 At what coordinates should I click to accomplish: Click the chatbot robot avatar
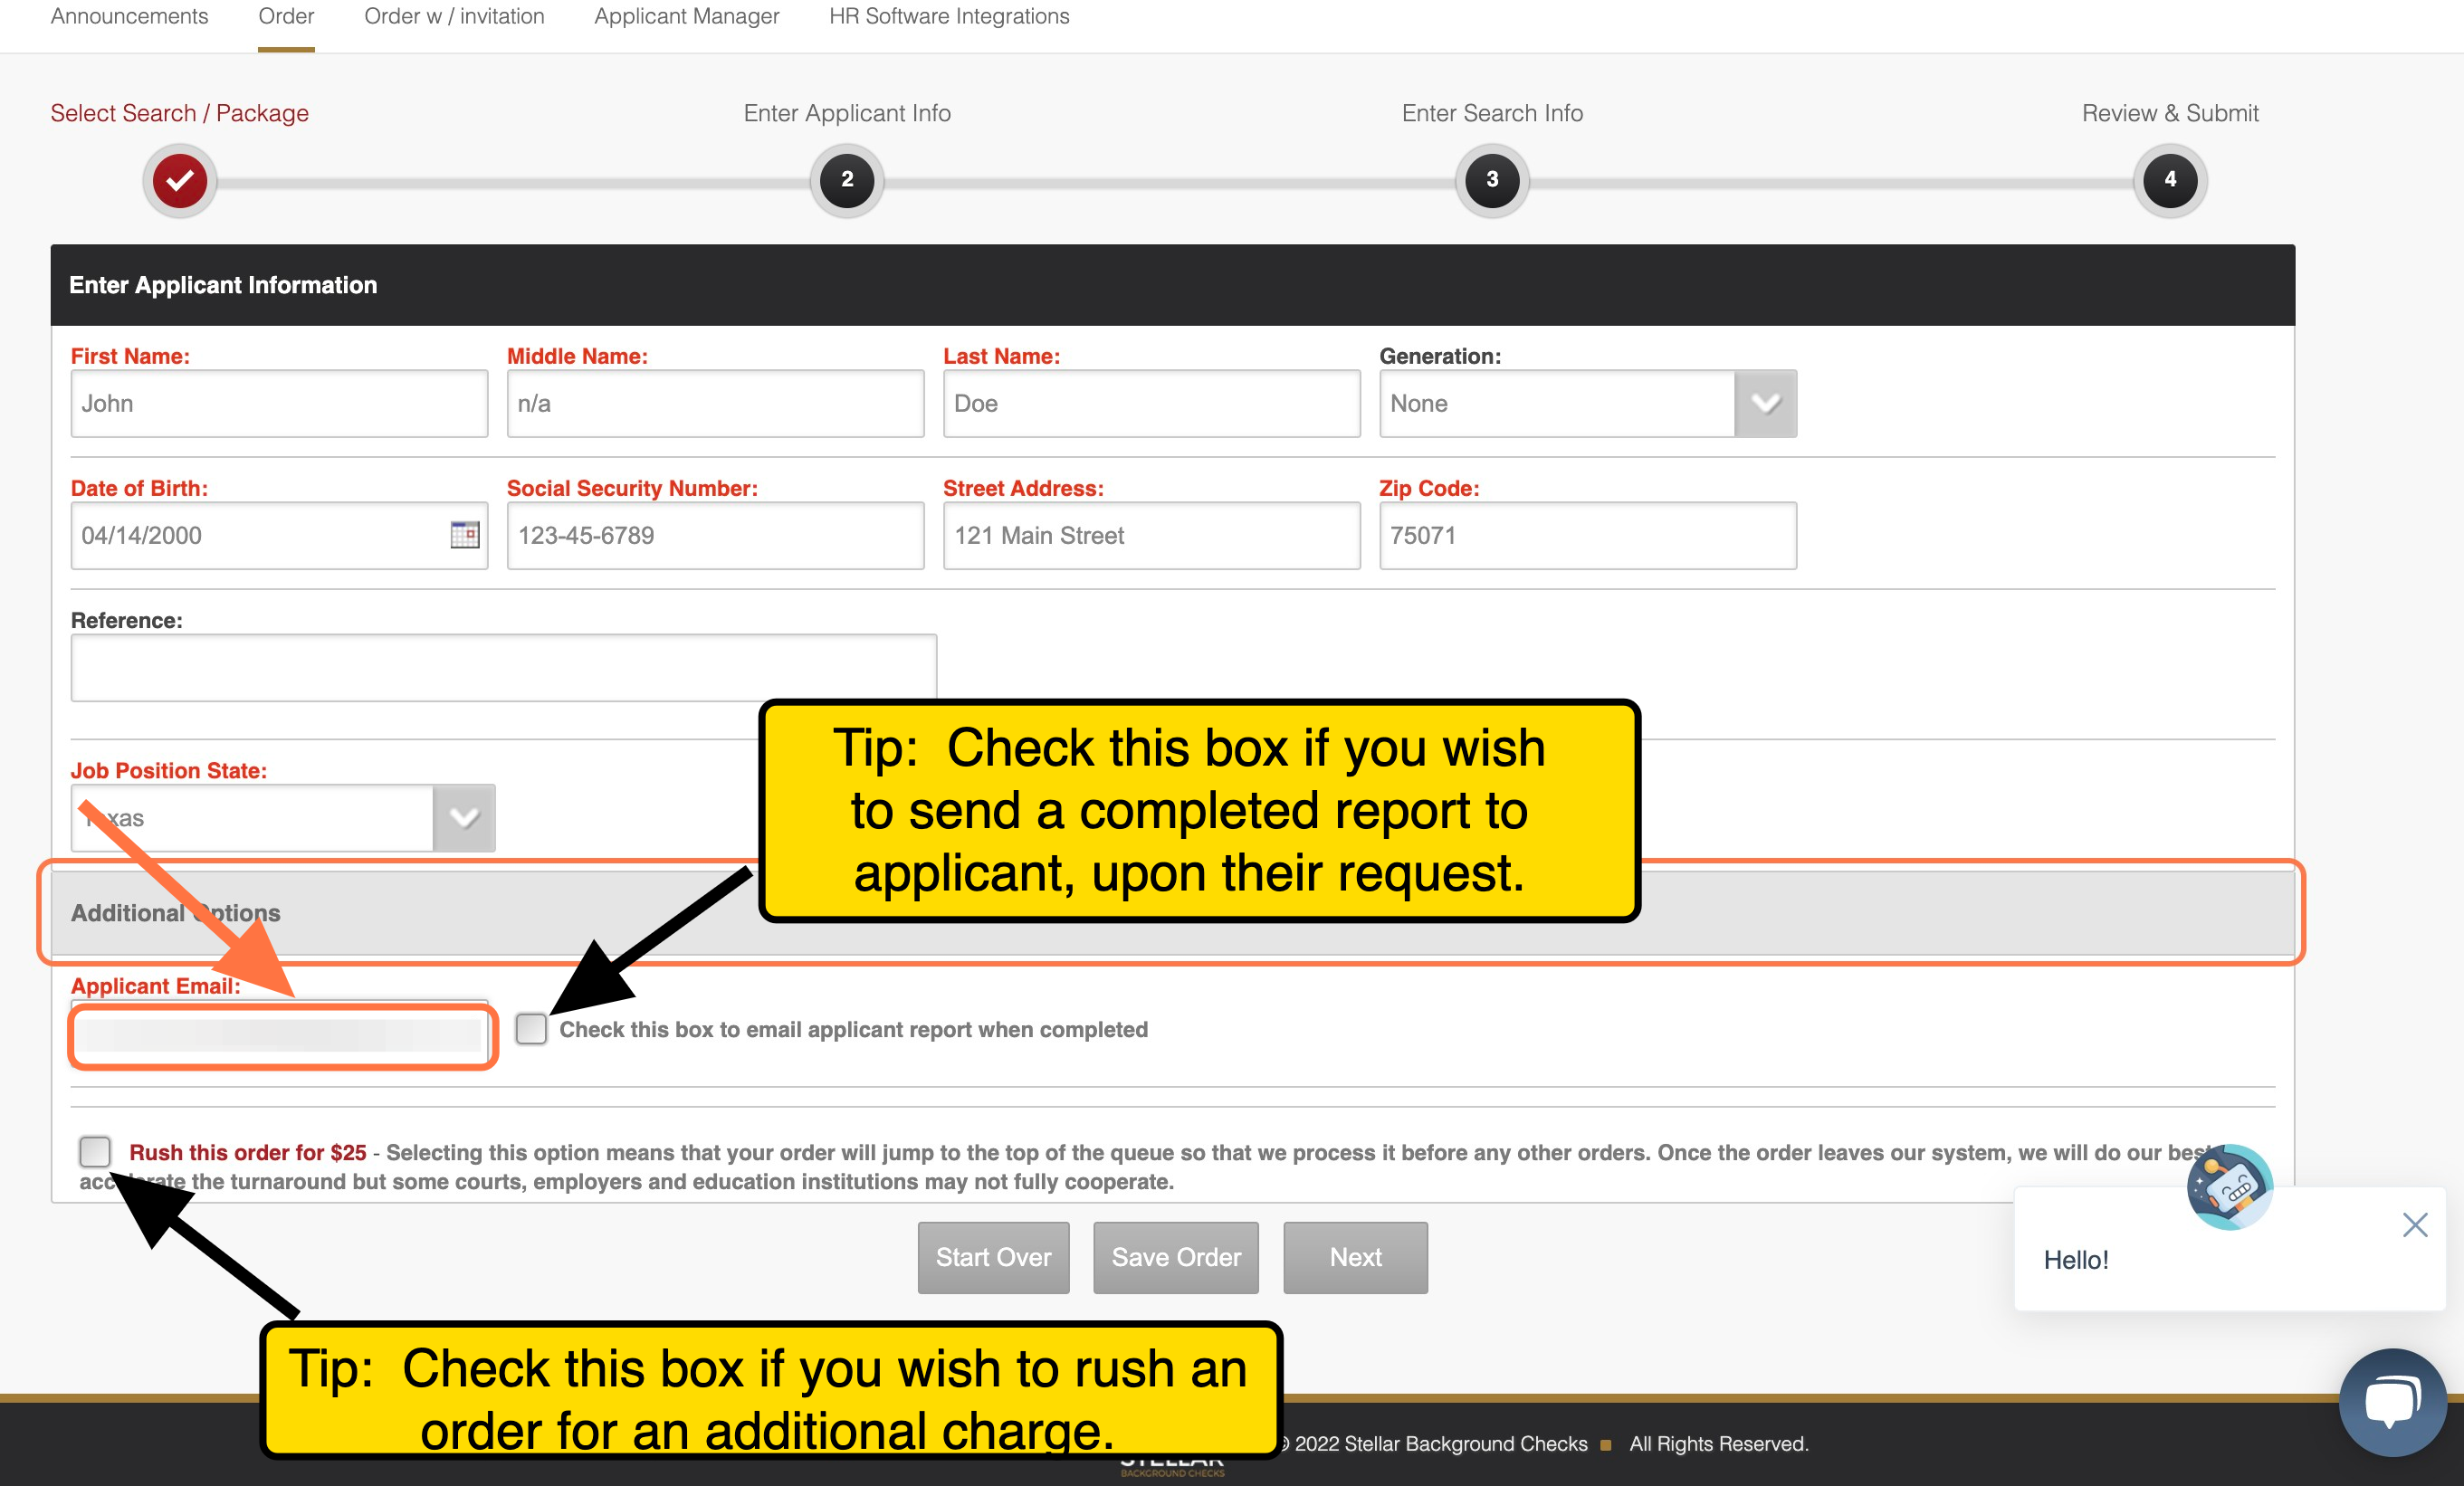(x=2230, y=1187)
